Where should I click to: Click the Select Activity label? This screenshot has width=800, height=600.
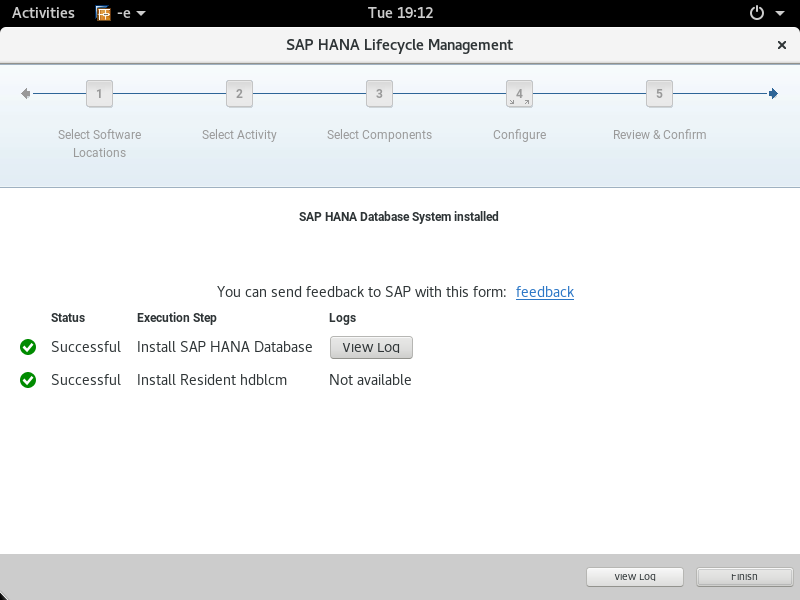[239, 135]
